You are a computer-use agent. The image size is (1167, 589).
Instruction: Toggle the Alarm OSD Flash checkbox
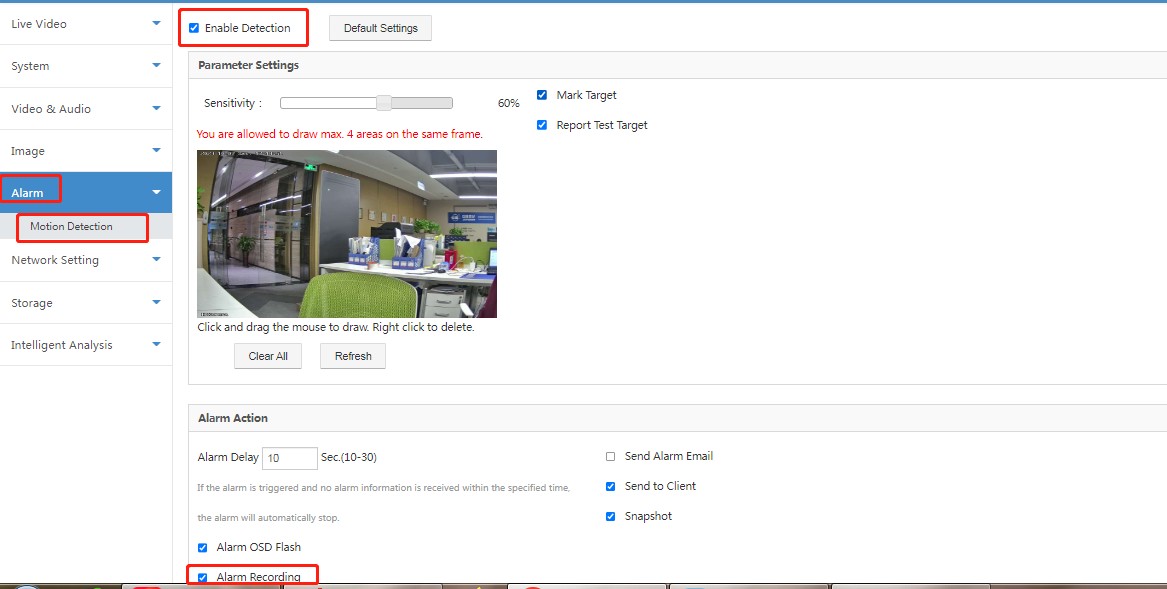pos(203,548)
